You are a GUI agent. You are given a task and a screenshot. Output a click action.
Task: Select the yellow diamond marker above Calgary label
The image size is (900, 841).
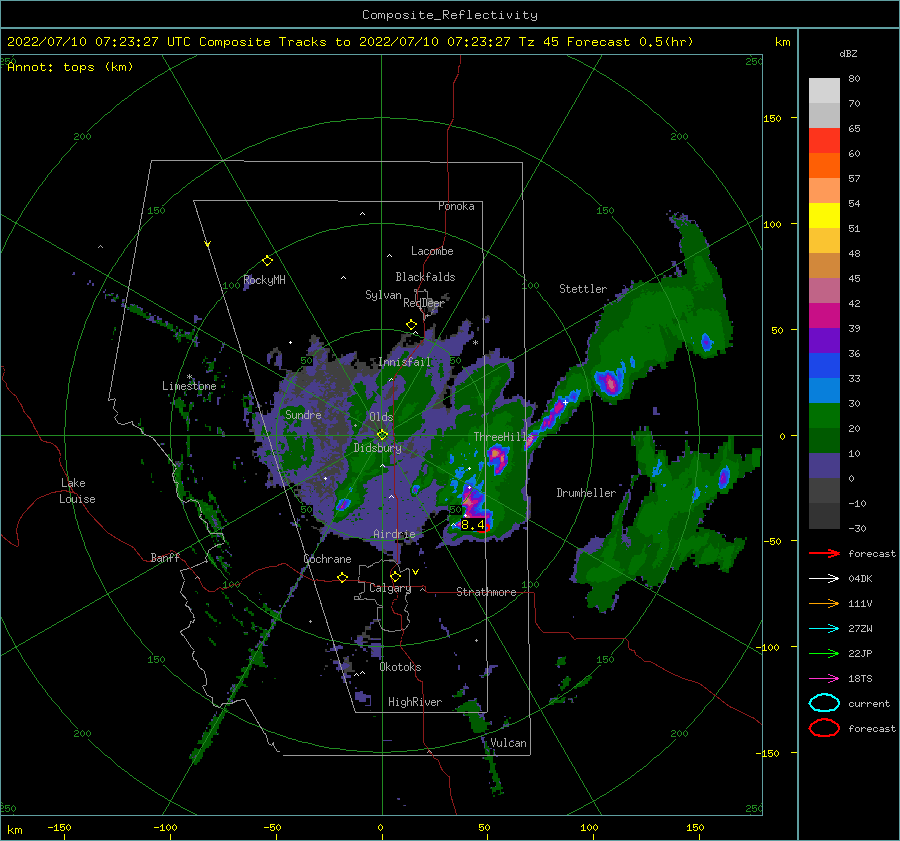pos(395,576)
